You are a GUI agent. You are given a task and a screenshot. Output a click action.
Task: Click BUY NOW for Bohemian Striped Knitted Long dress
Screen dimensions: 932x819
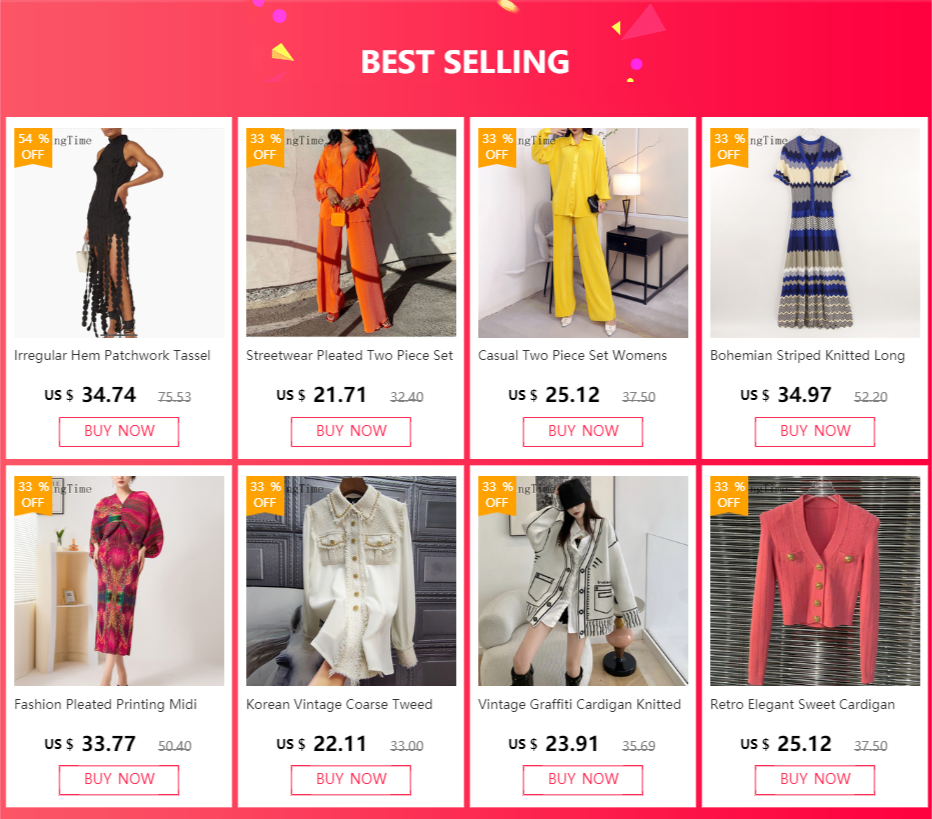[x=815, y=431]
